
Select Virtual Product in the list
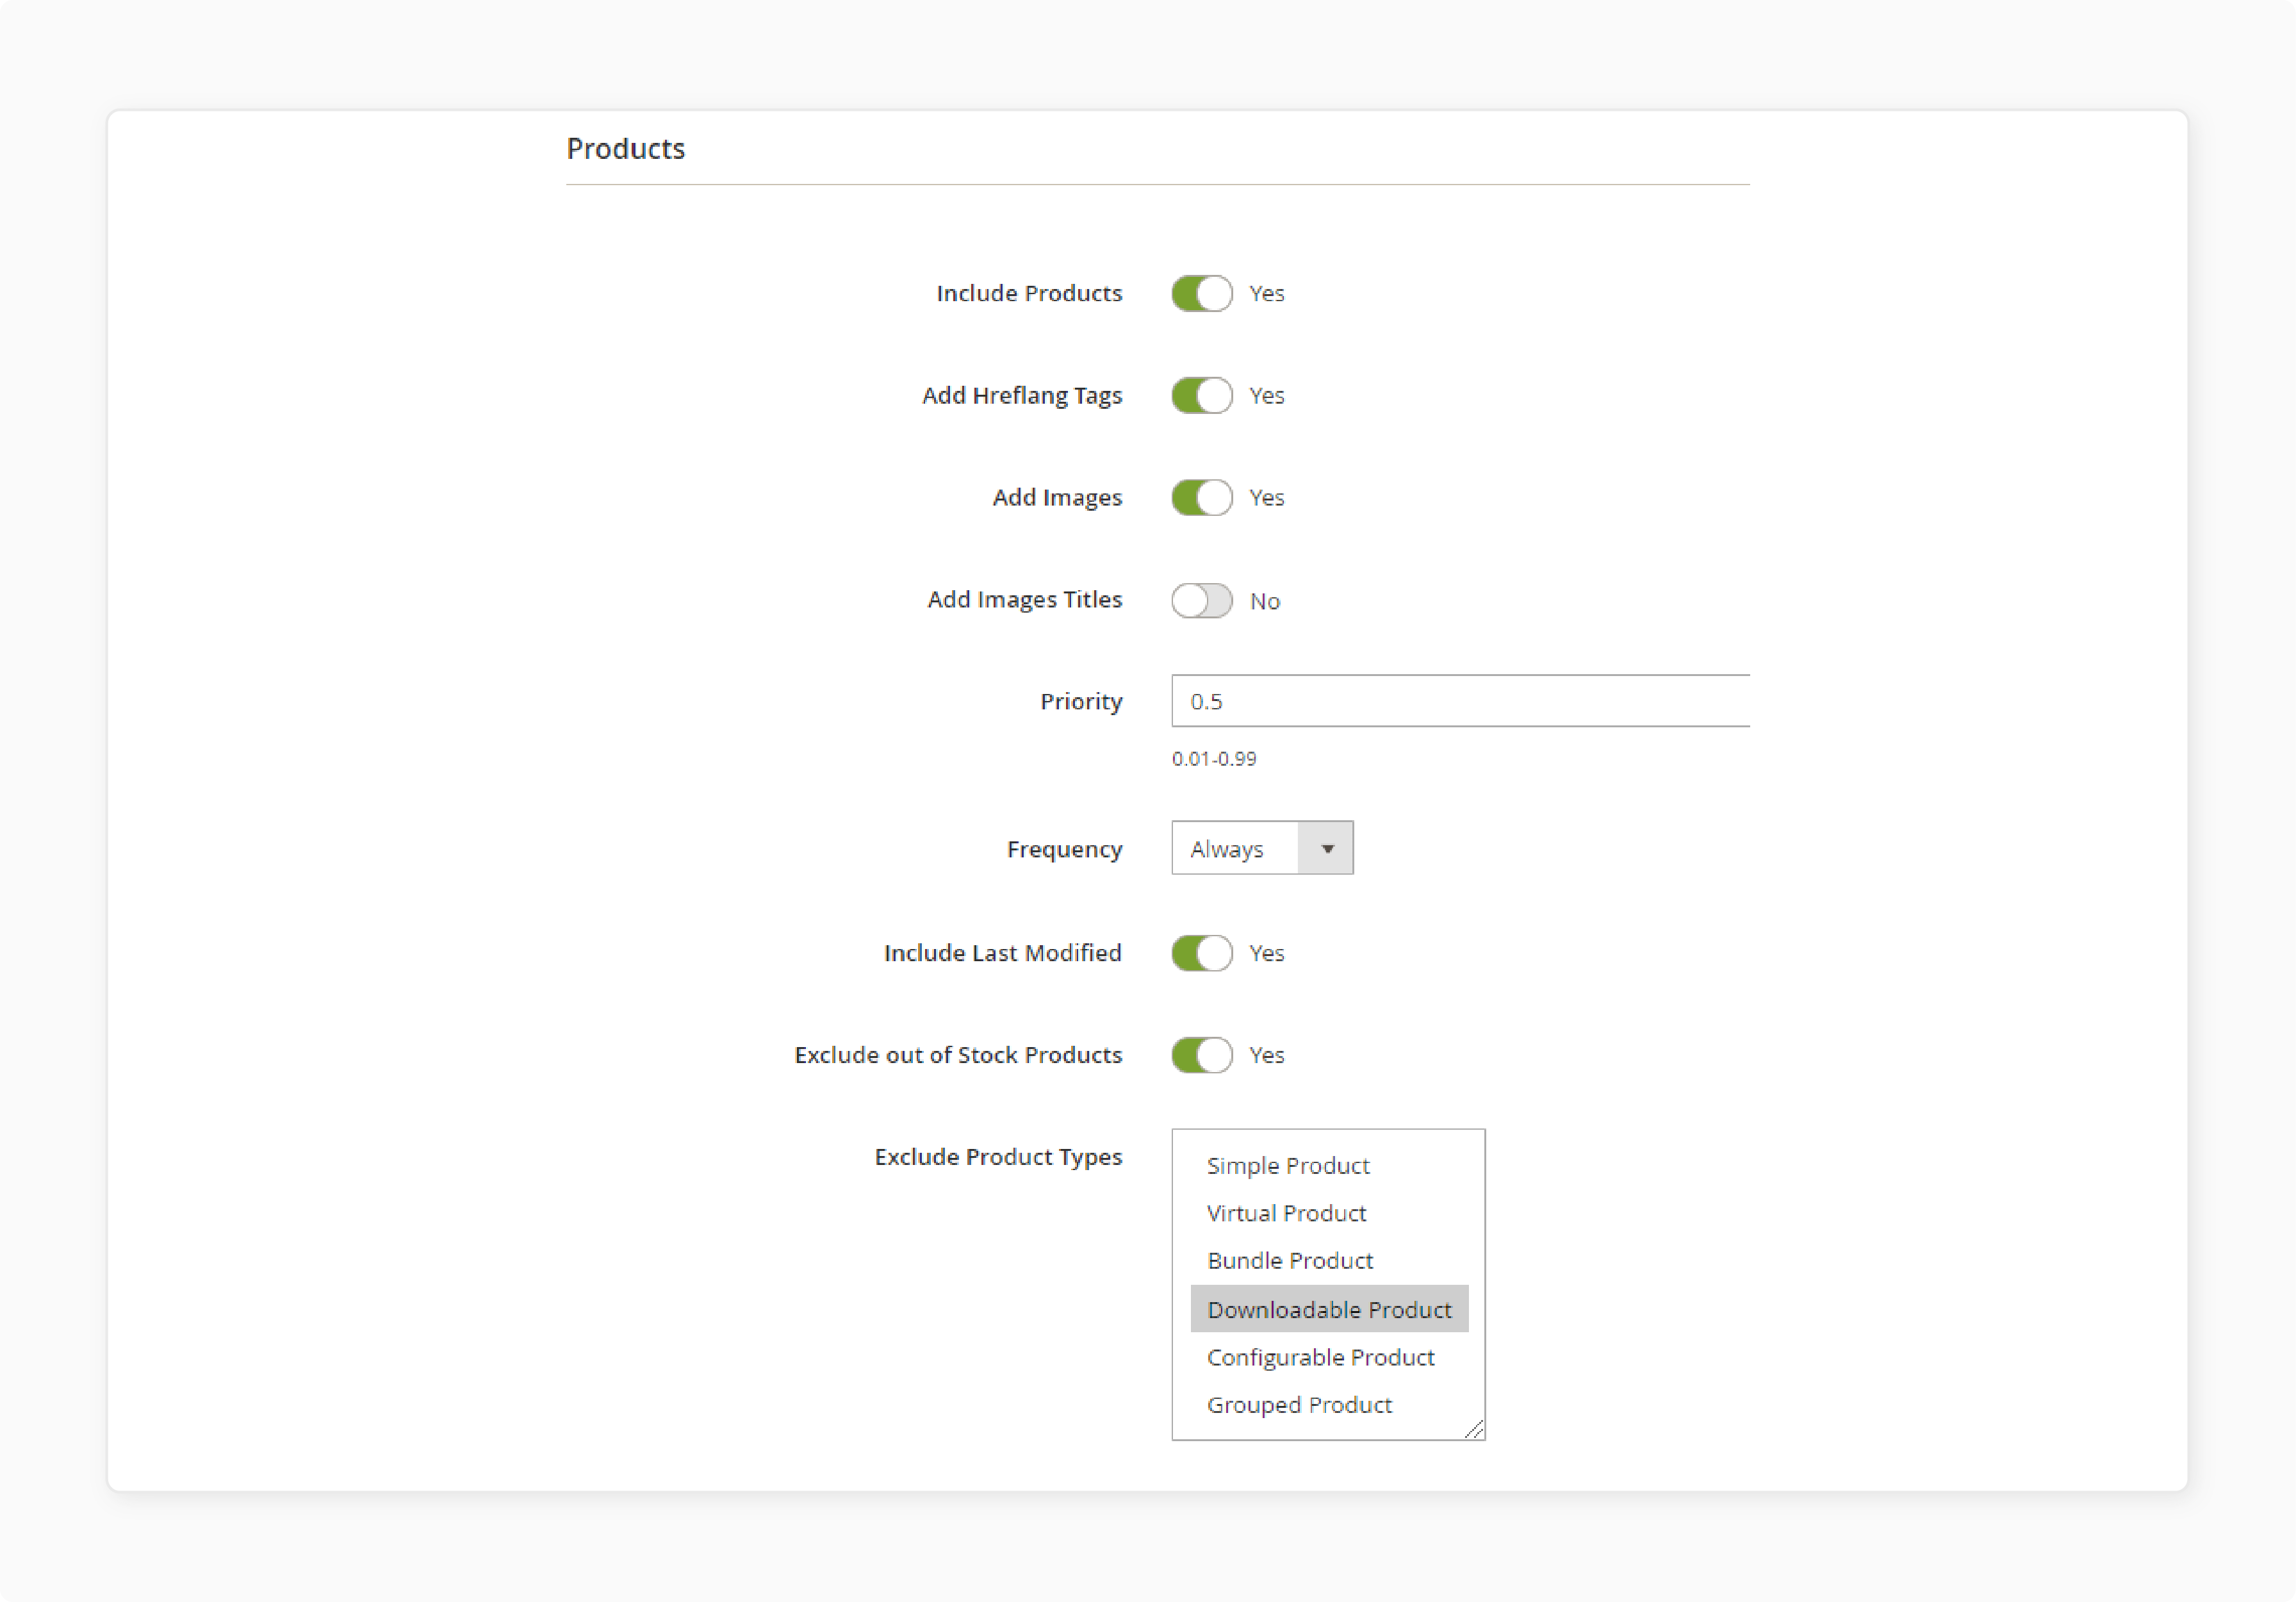(1329, 1212)
